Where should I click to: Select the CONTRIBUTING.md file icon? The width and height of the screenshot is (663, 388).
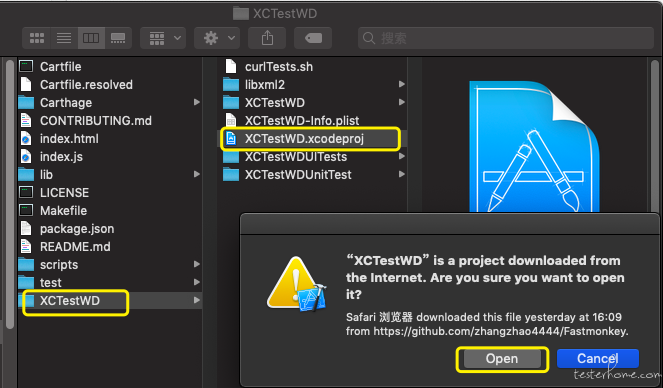coord(26,120)
